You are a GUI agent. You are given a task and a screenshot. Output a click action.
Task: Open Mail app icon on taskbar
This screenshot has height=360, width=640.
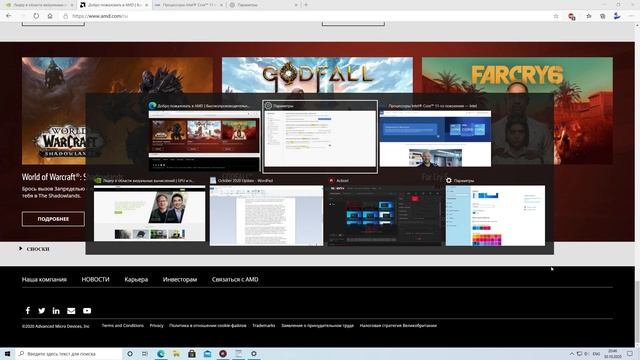(x=207, y=353)
